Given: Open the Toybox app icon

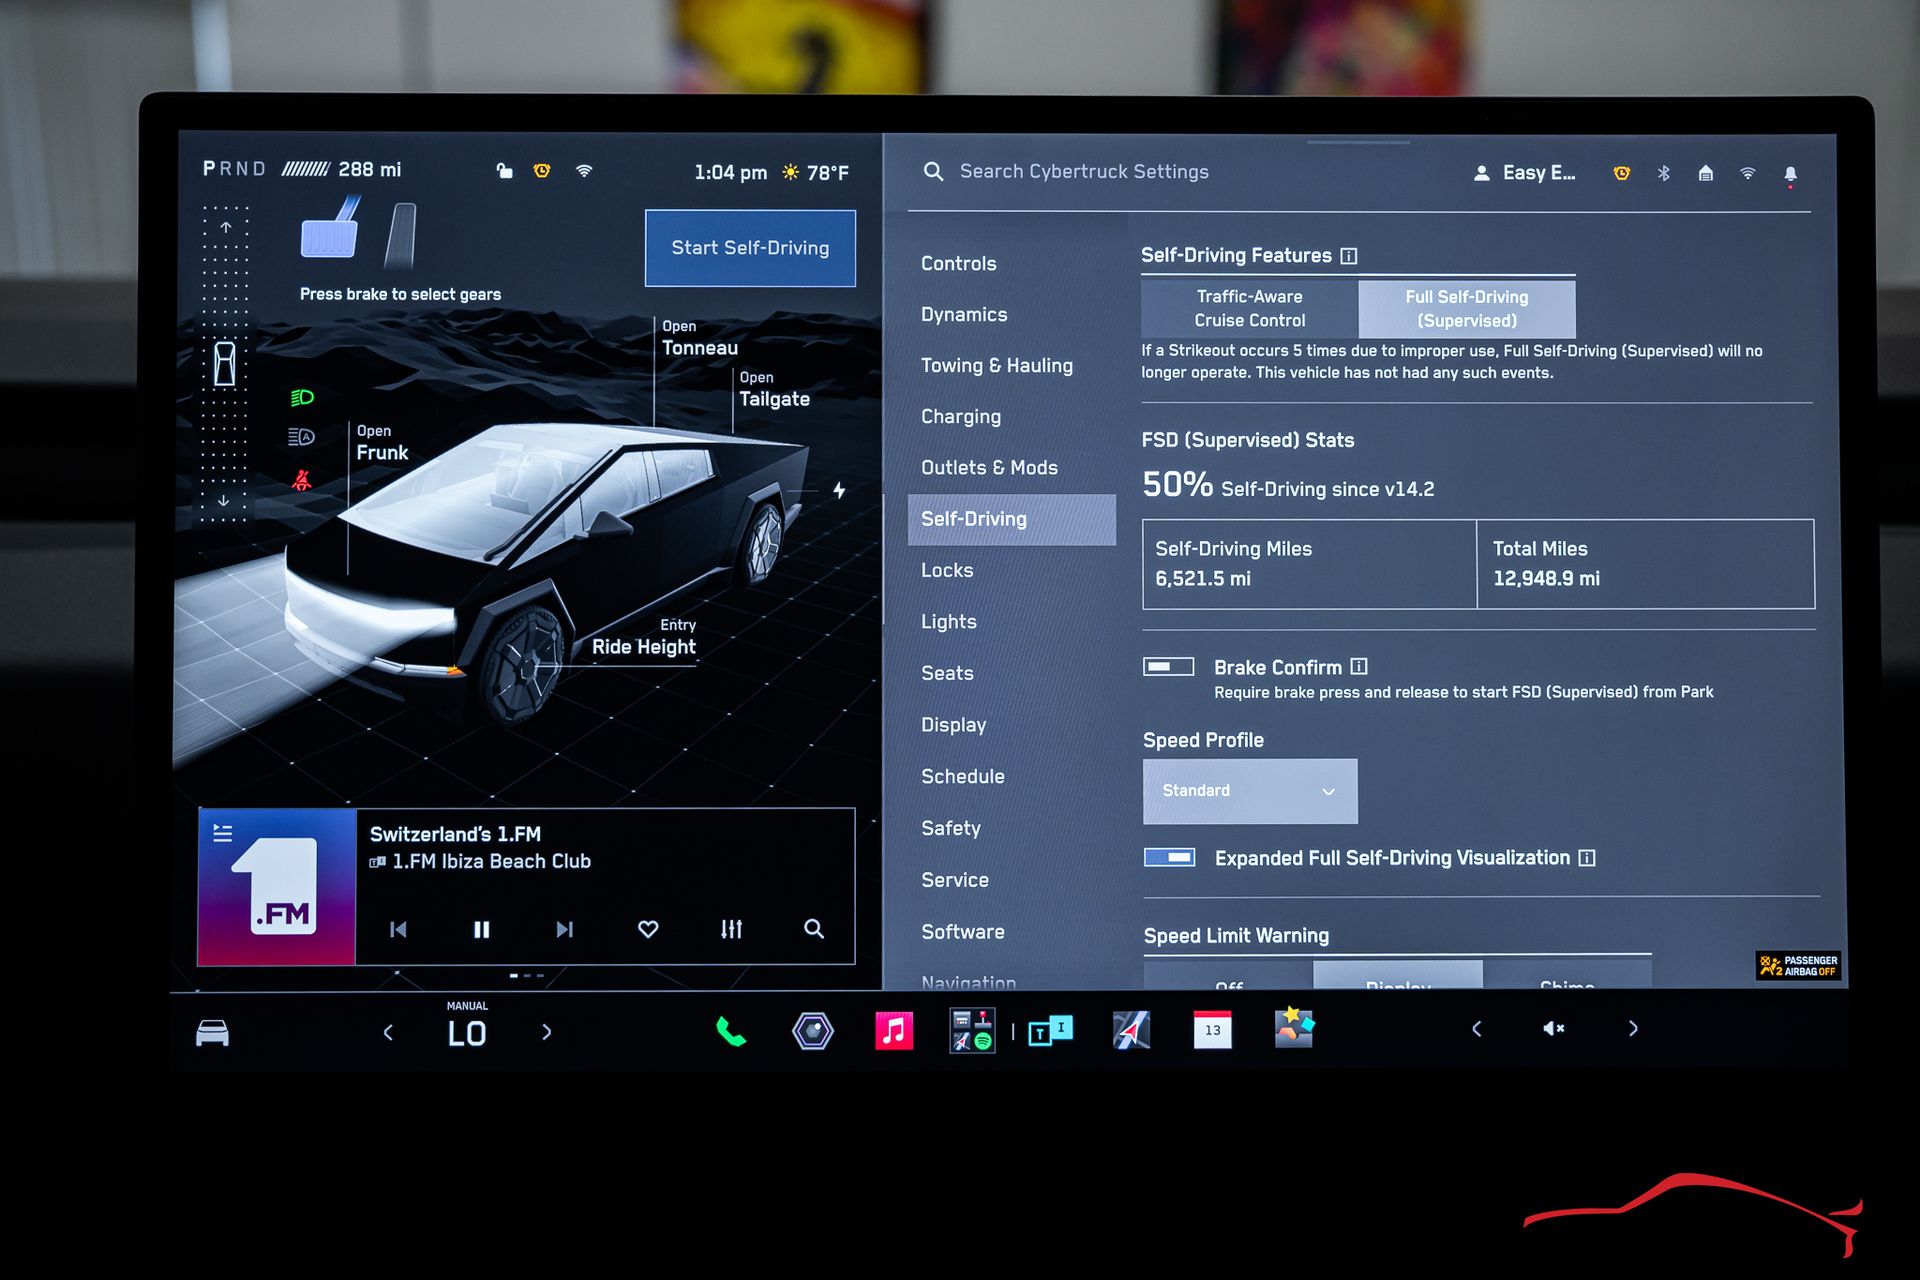Looking at the screenshot, I should pos(1294,1028).
